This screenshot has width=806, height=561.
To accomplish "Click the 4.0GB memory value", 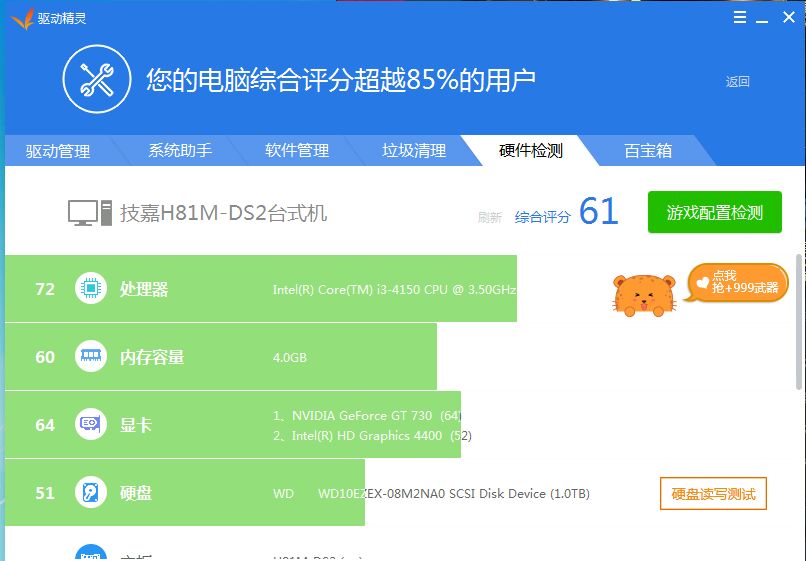I will tap(290, 357).
